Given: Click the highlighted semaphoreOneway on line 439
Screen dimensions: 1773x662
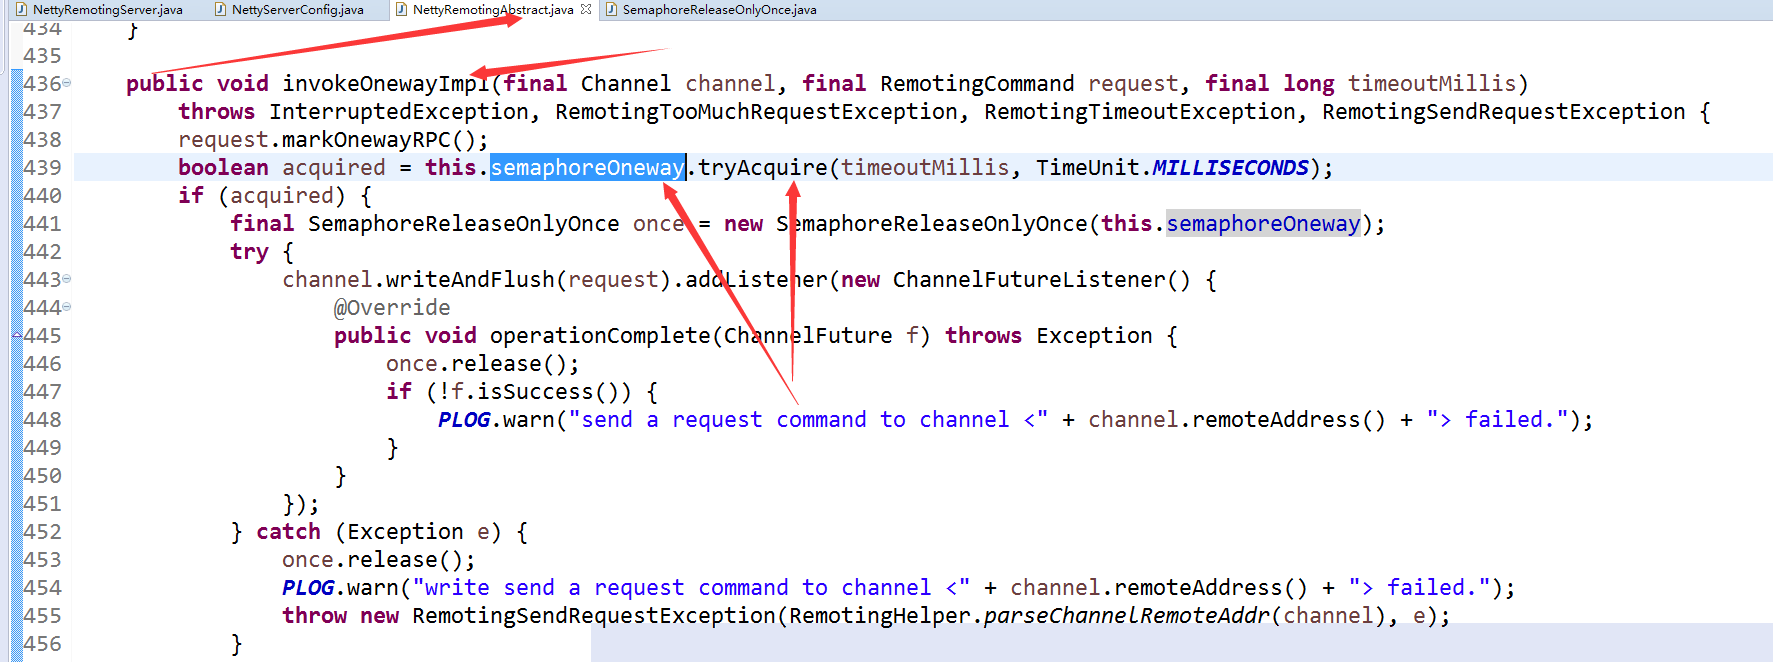Looking at the screenshot, I should [x=587, y=167].
